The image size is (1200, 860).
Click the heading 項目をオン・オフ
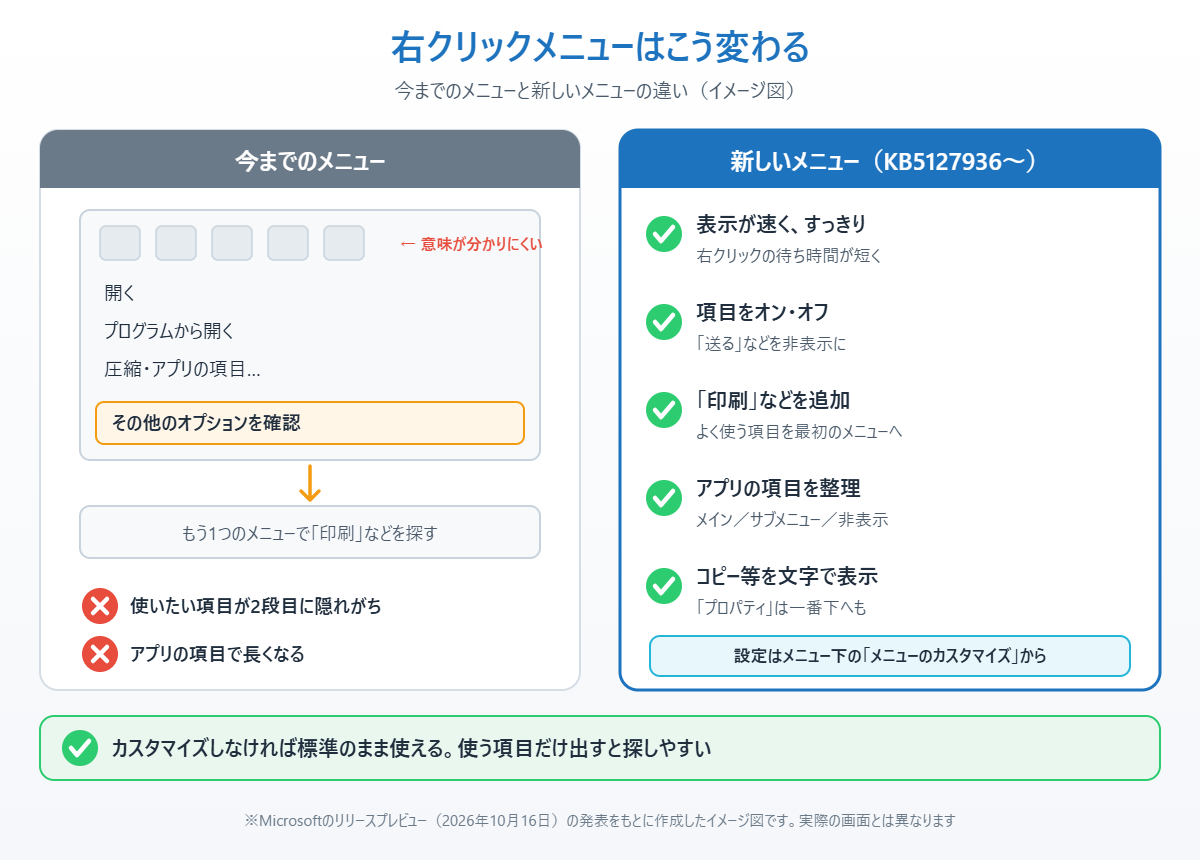[762, 312]
